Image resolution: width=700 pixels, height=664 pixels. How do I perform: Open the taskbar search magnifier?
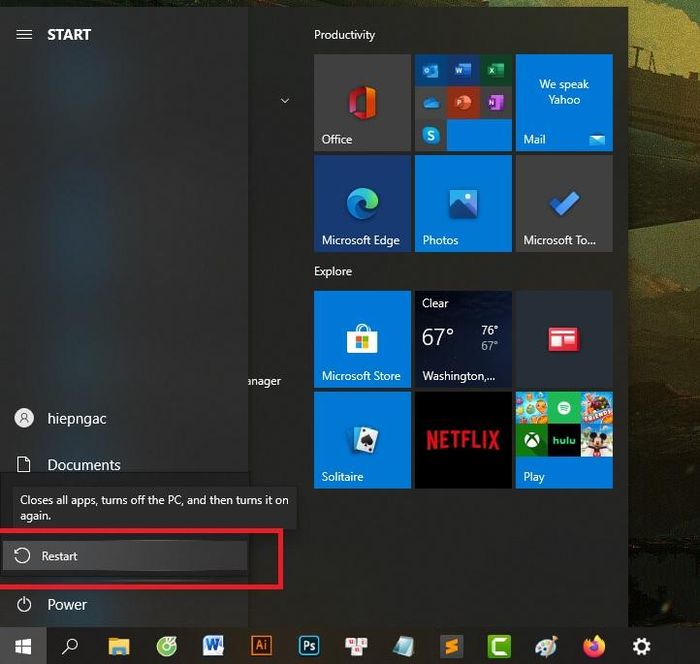[x=70, y=646]
